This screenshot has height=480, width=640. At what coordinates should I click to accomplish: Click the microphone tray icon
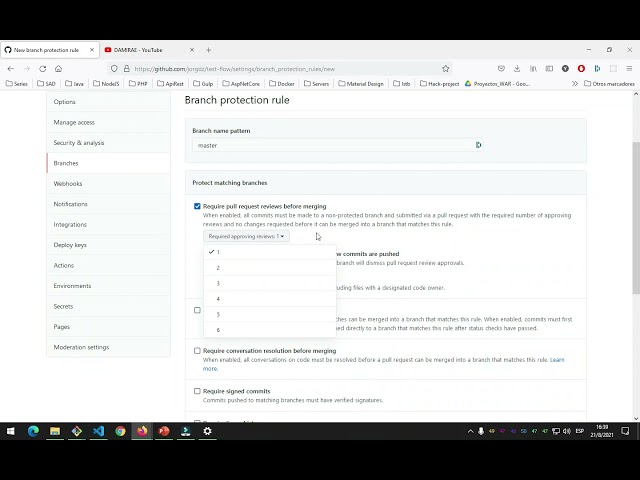(481, 431)
